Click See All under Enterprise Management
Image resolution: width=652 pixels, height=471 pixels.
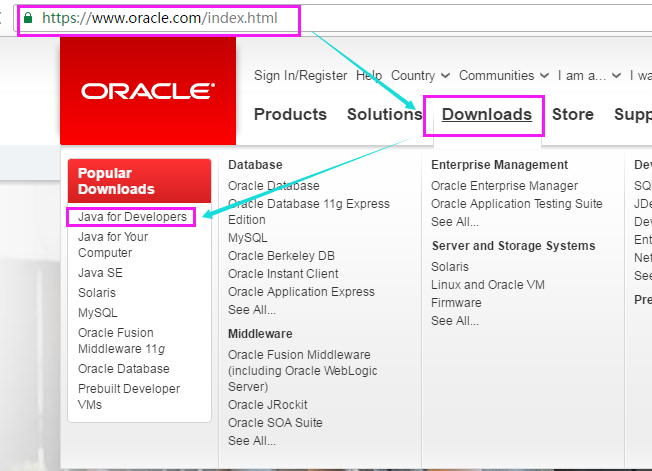point(454,222)
